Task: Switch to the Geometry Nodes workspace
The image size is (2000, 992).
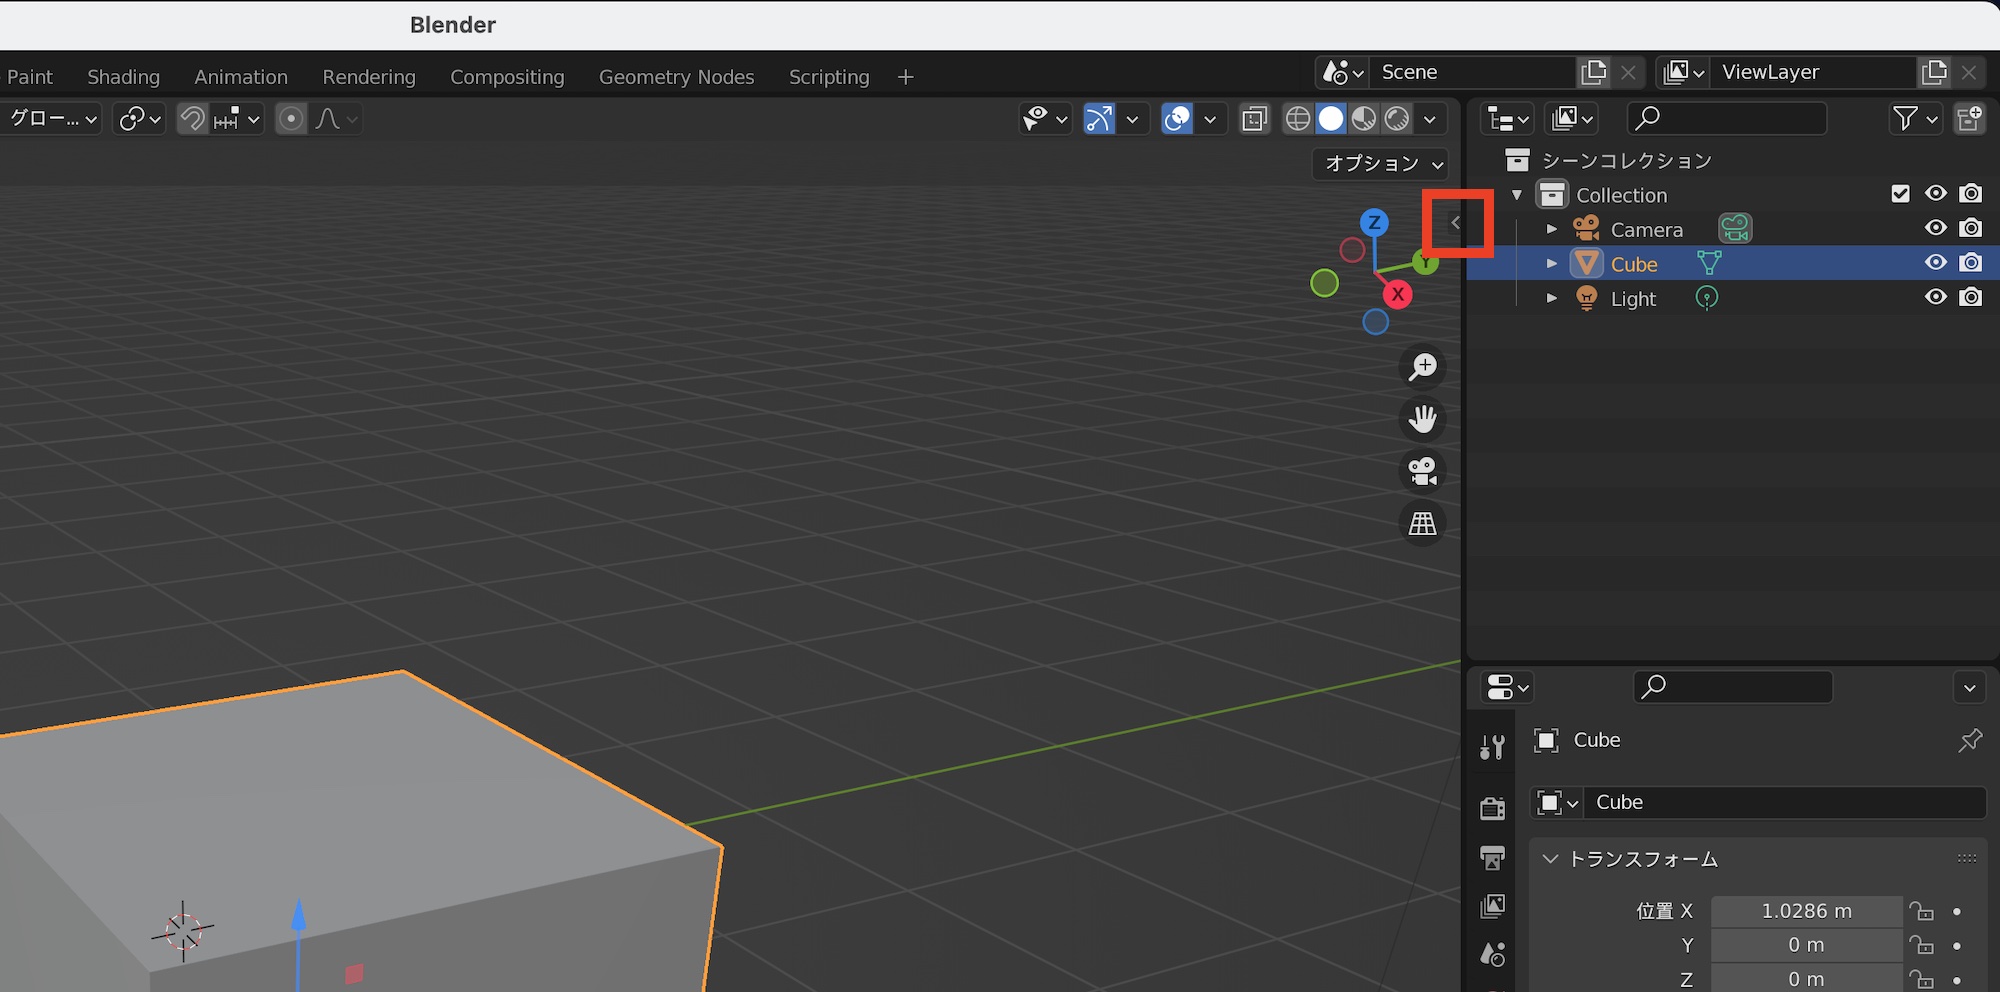Action: (x=676, y=77)
